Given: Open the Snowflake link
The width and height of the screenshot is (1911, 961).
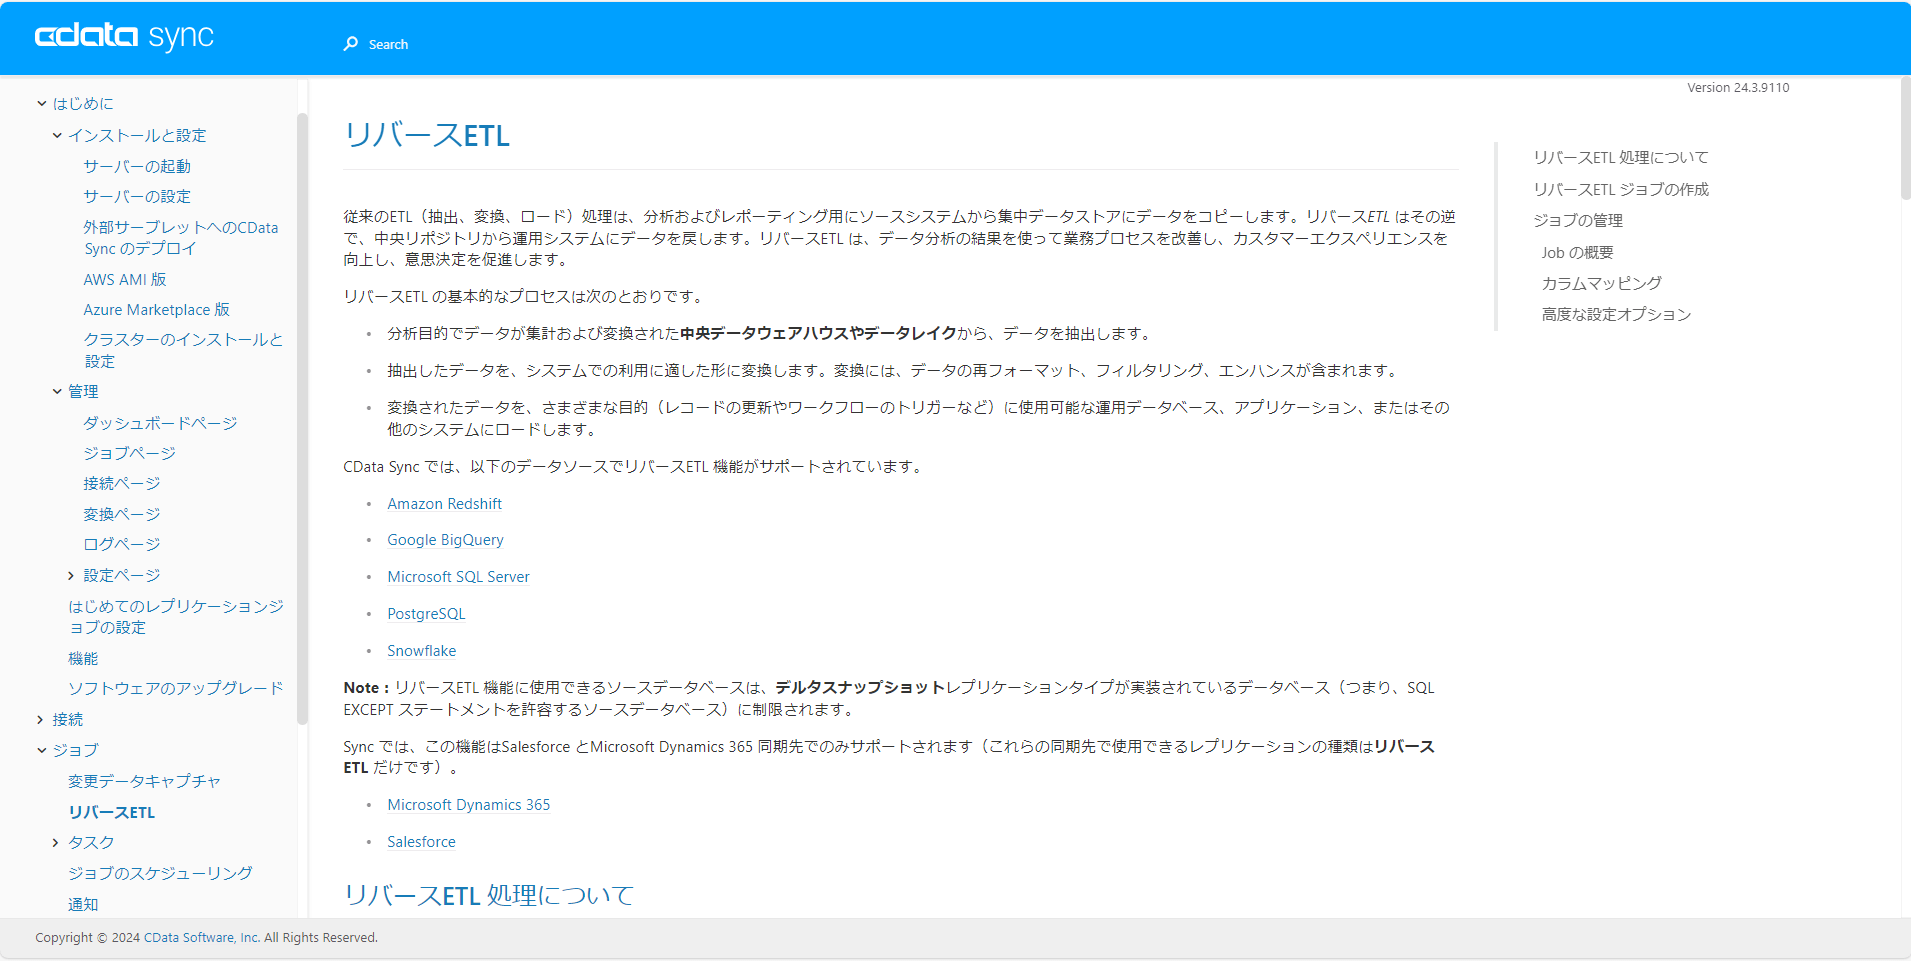Looking at the screenshot, I should (x=421, y=651).
